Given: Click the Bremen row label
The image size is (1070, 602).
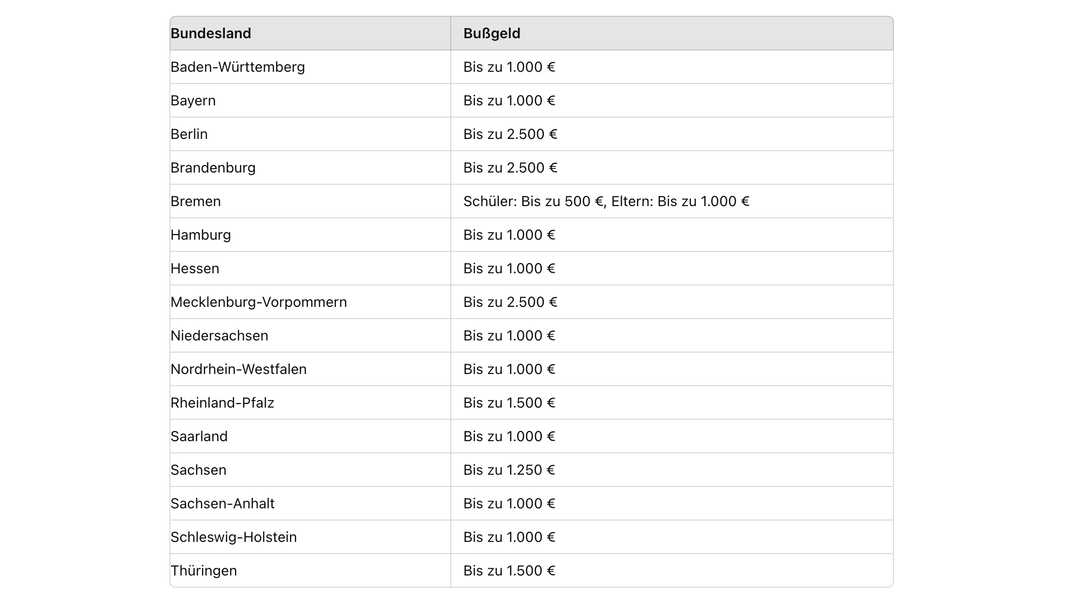Looking at the screenshot, I should (x=196, y=201).
